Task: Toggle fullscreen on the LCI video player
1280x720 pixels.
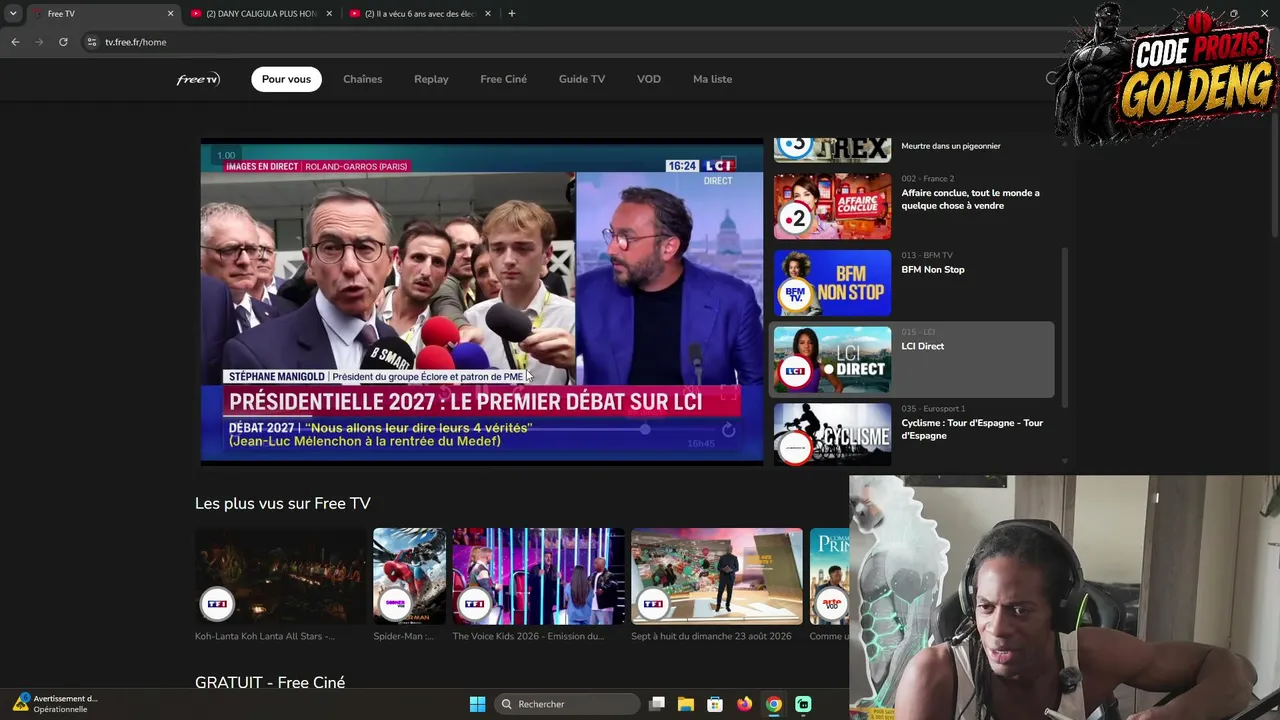Action: coord(729,393)
